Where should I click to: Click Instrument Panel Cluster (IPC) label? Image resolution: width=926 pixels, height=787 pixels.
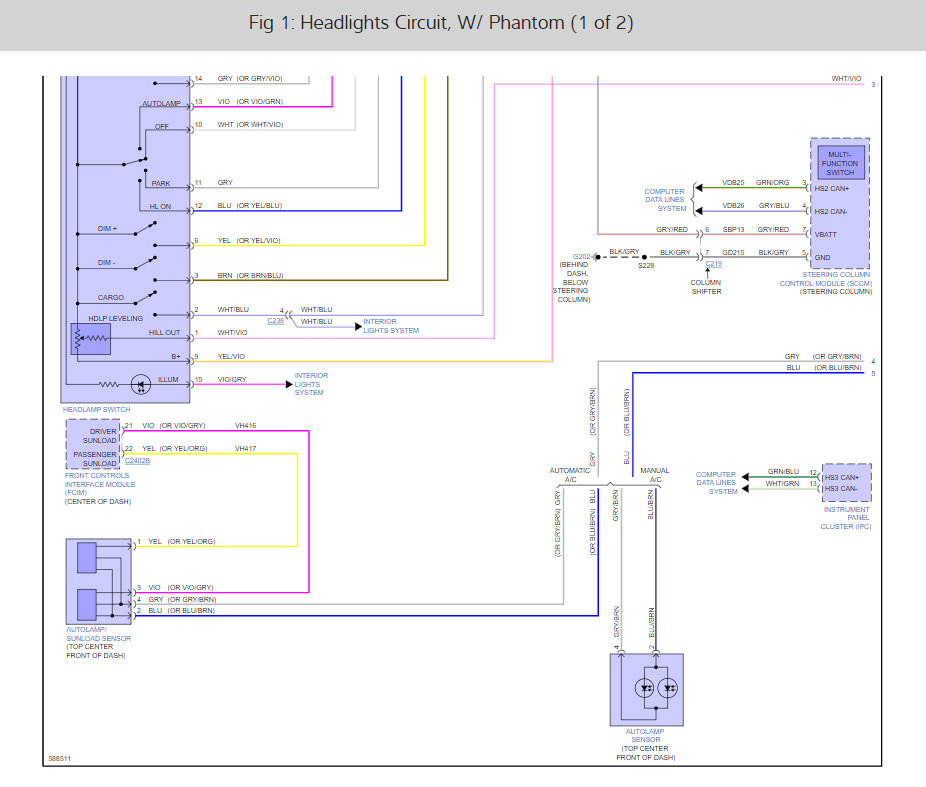[846, 518]
